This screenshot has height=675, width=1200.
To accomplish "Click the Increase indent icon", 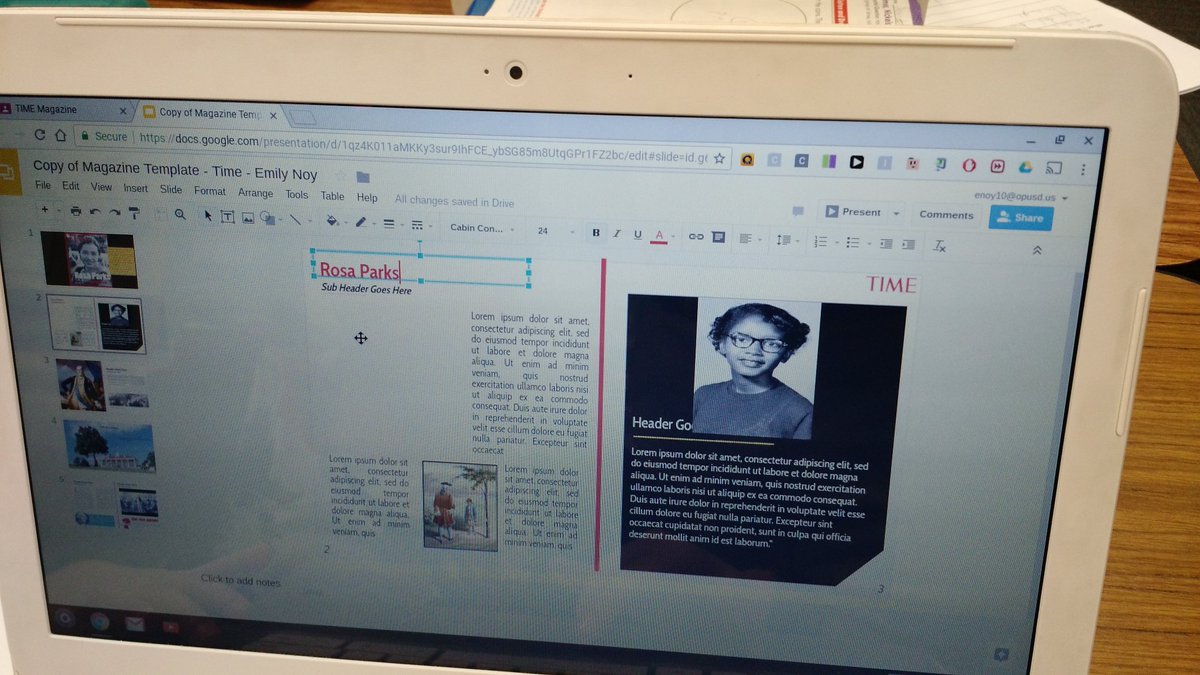I will pos(908,244).
